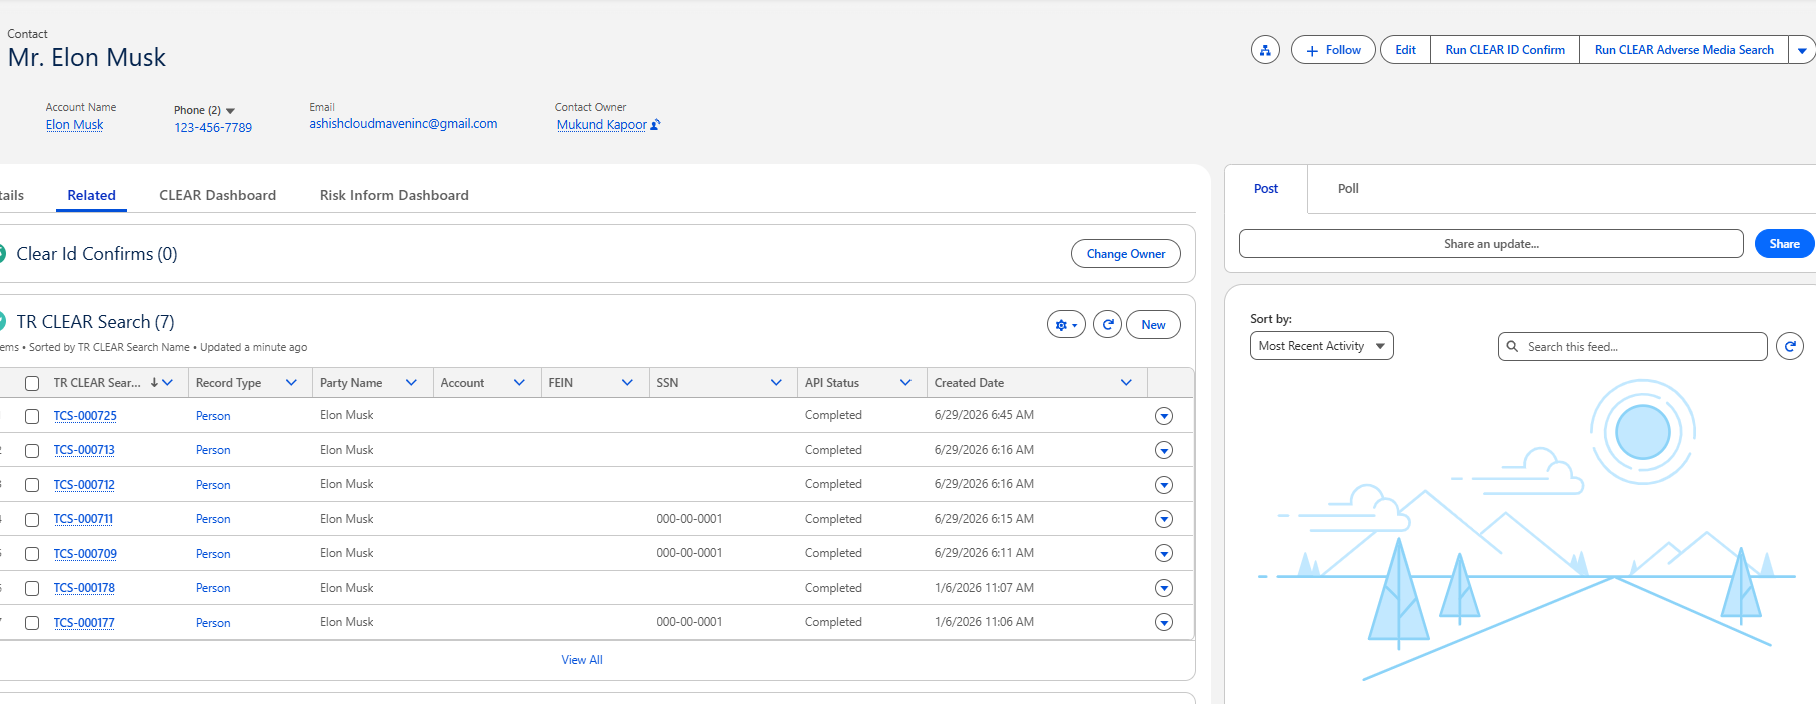The height and width of the screenshot is (704, 1816).
Task: Refresh the Chatter feed
Action: click(1790, 347)
